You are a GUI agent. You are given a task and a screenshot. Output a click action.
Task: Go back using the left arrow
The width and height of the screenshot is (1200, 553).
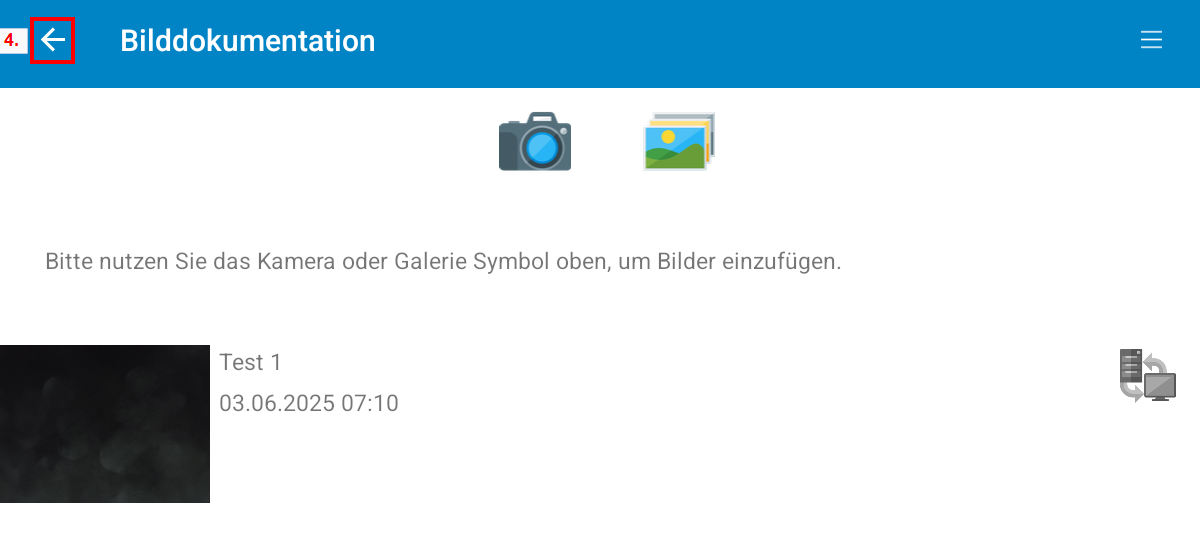[53, 41]
